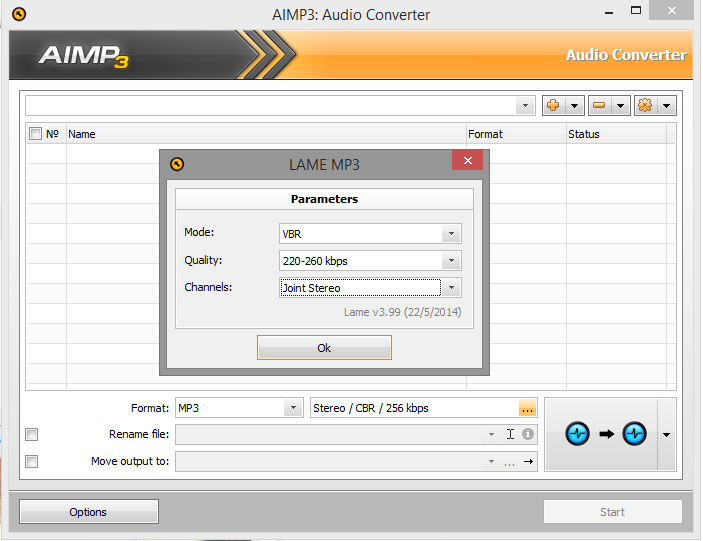The width and height of the screenshot is (703, 541).
Task: Click the convert mode button with blue icons
Action: coord(602,434)
